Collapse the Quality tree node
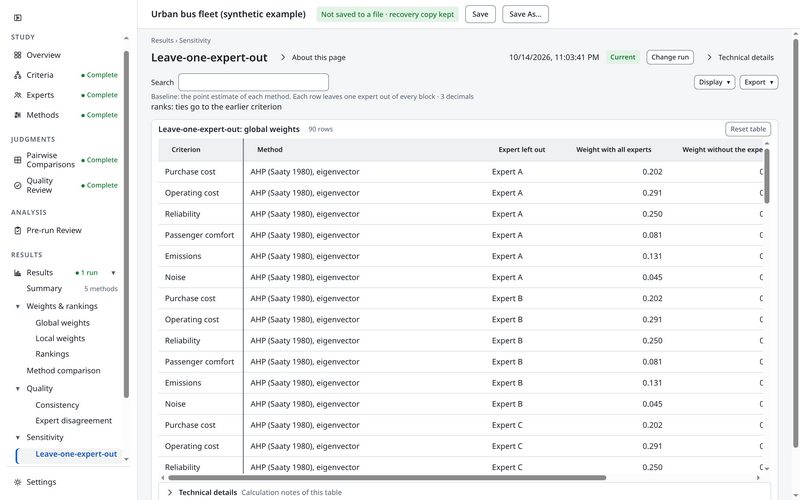The height and width of the screenshot is (500, 800). coord(17,388)
